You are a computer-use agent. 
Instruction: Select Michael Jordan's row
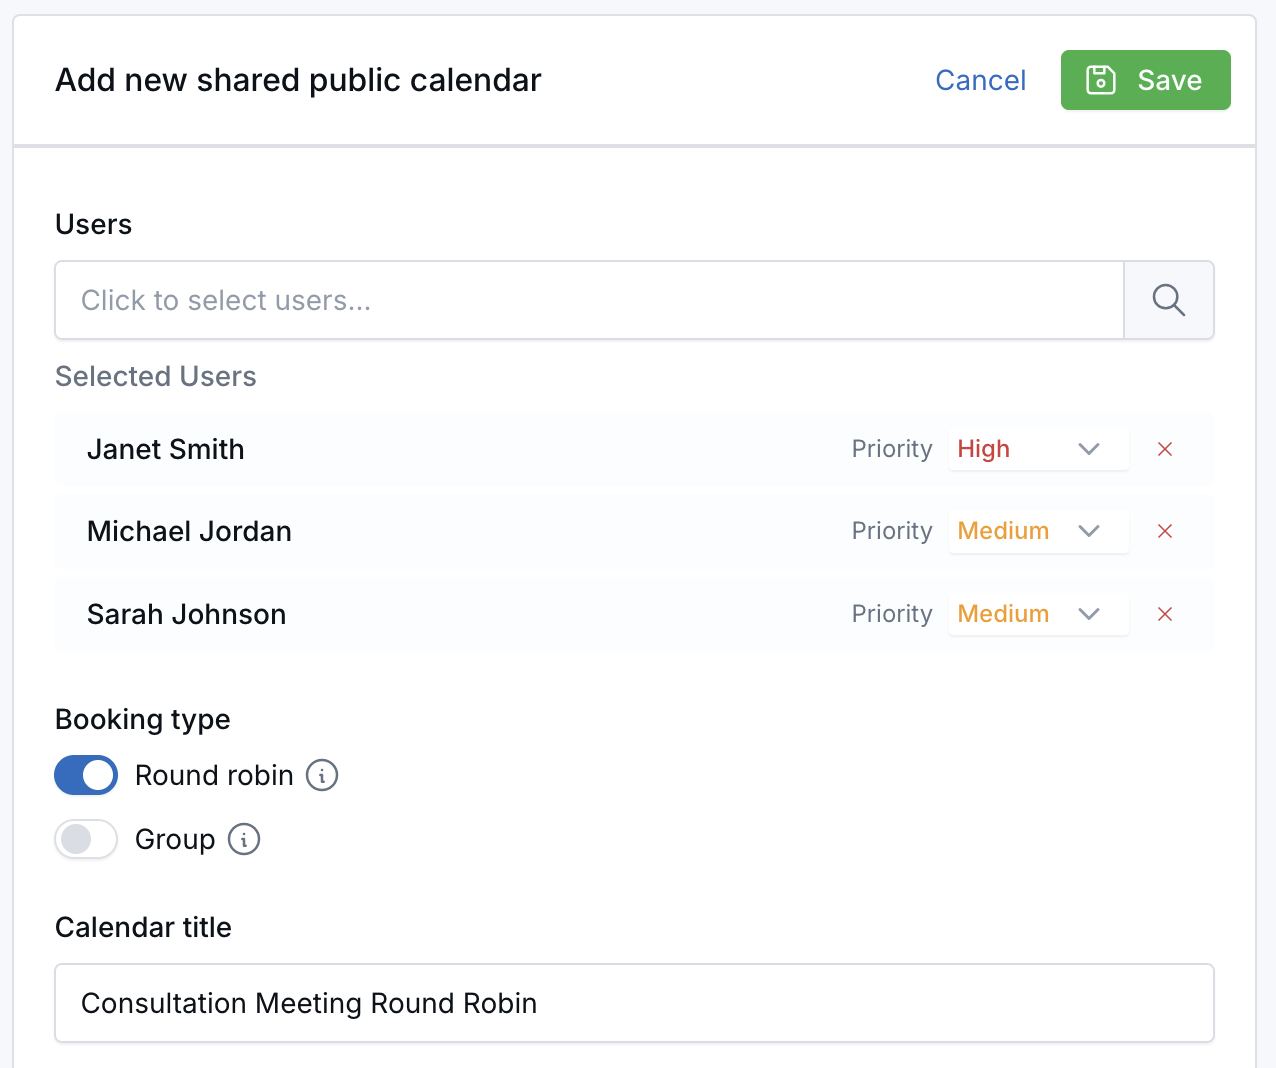(x=189, y=531)
